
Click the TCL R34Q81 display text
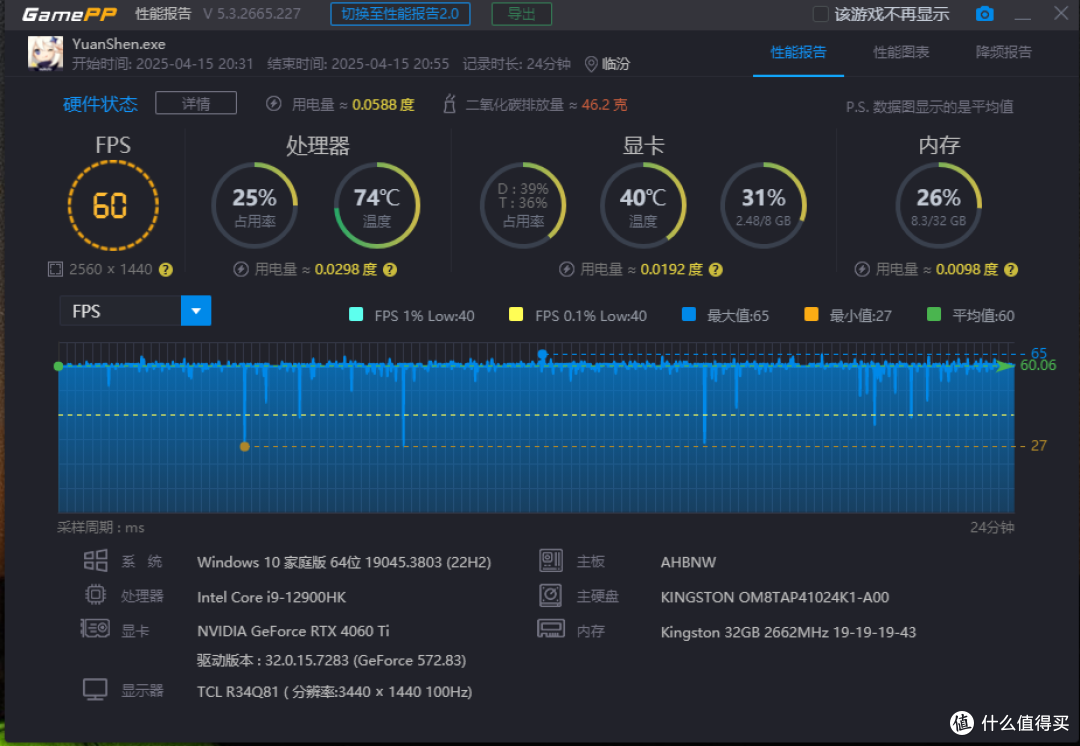point(335,692)
